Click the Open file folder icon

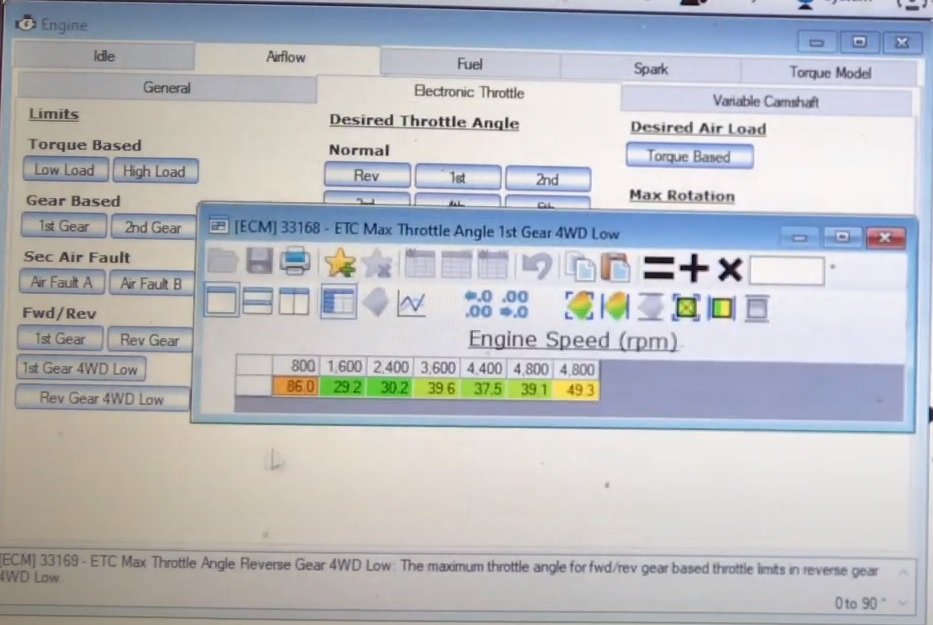(223, 261)
